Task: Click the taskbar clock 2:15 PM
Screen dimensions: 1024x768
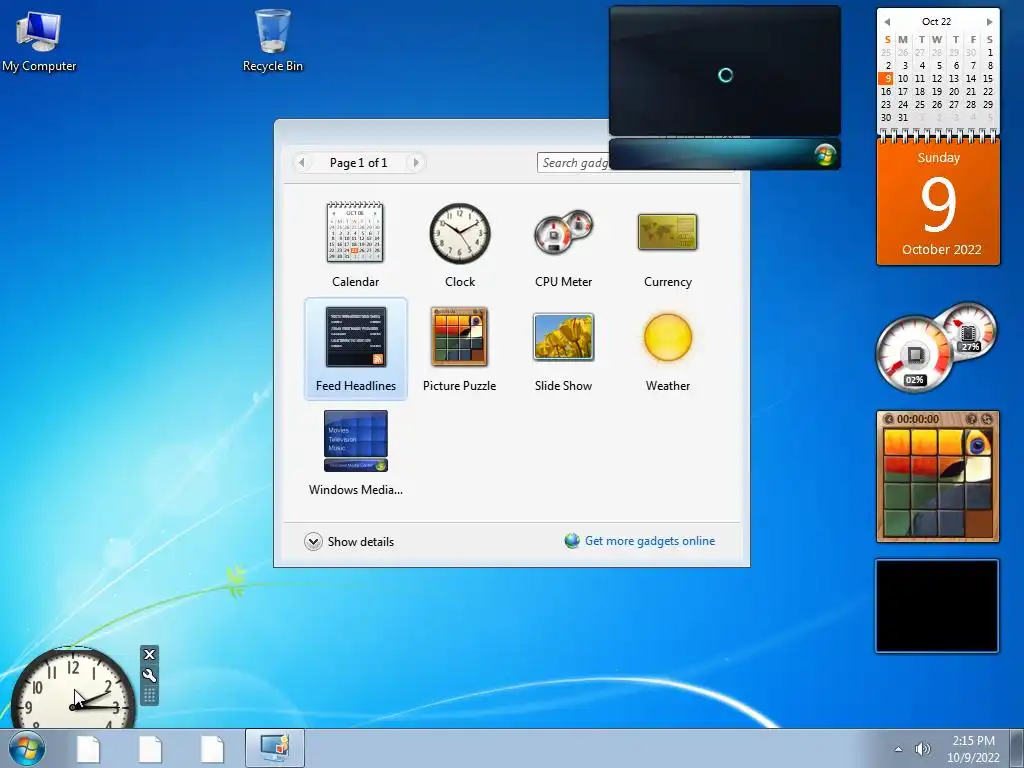Action: (973, 741)
